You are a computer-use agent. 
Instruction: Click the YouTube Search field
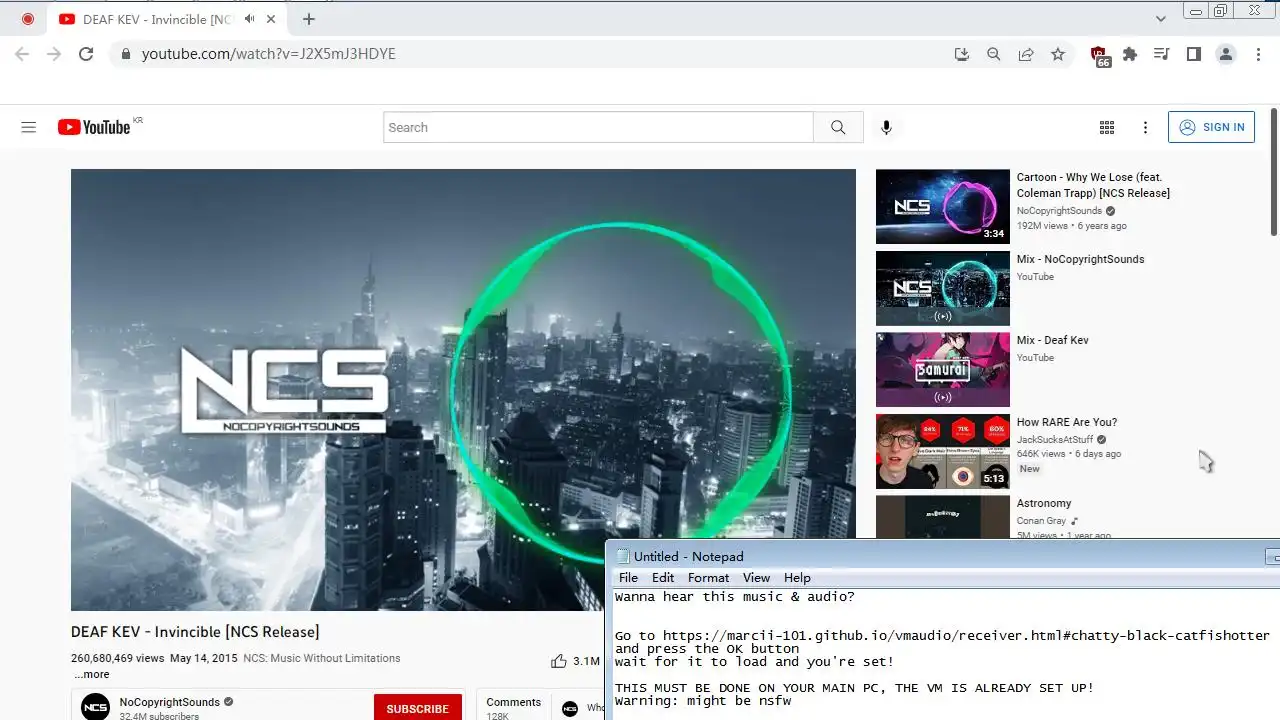click(598, 127)
